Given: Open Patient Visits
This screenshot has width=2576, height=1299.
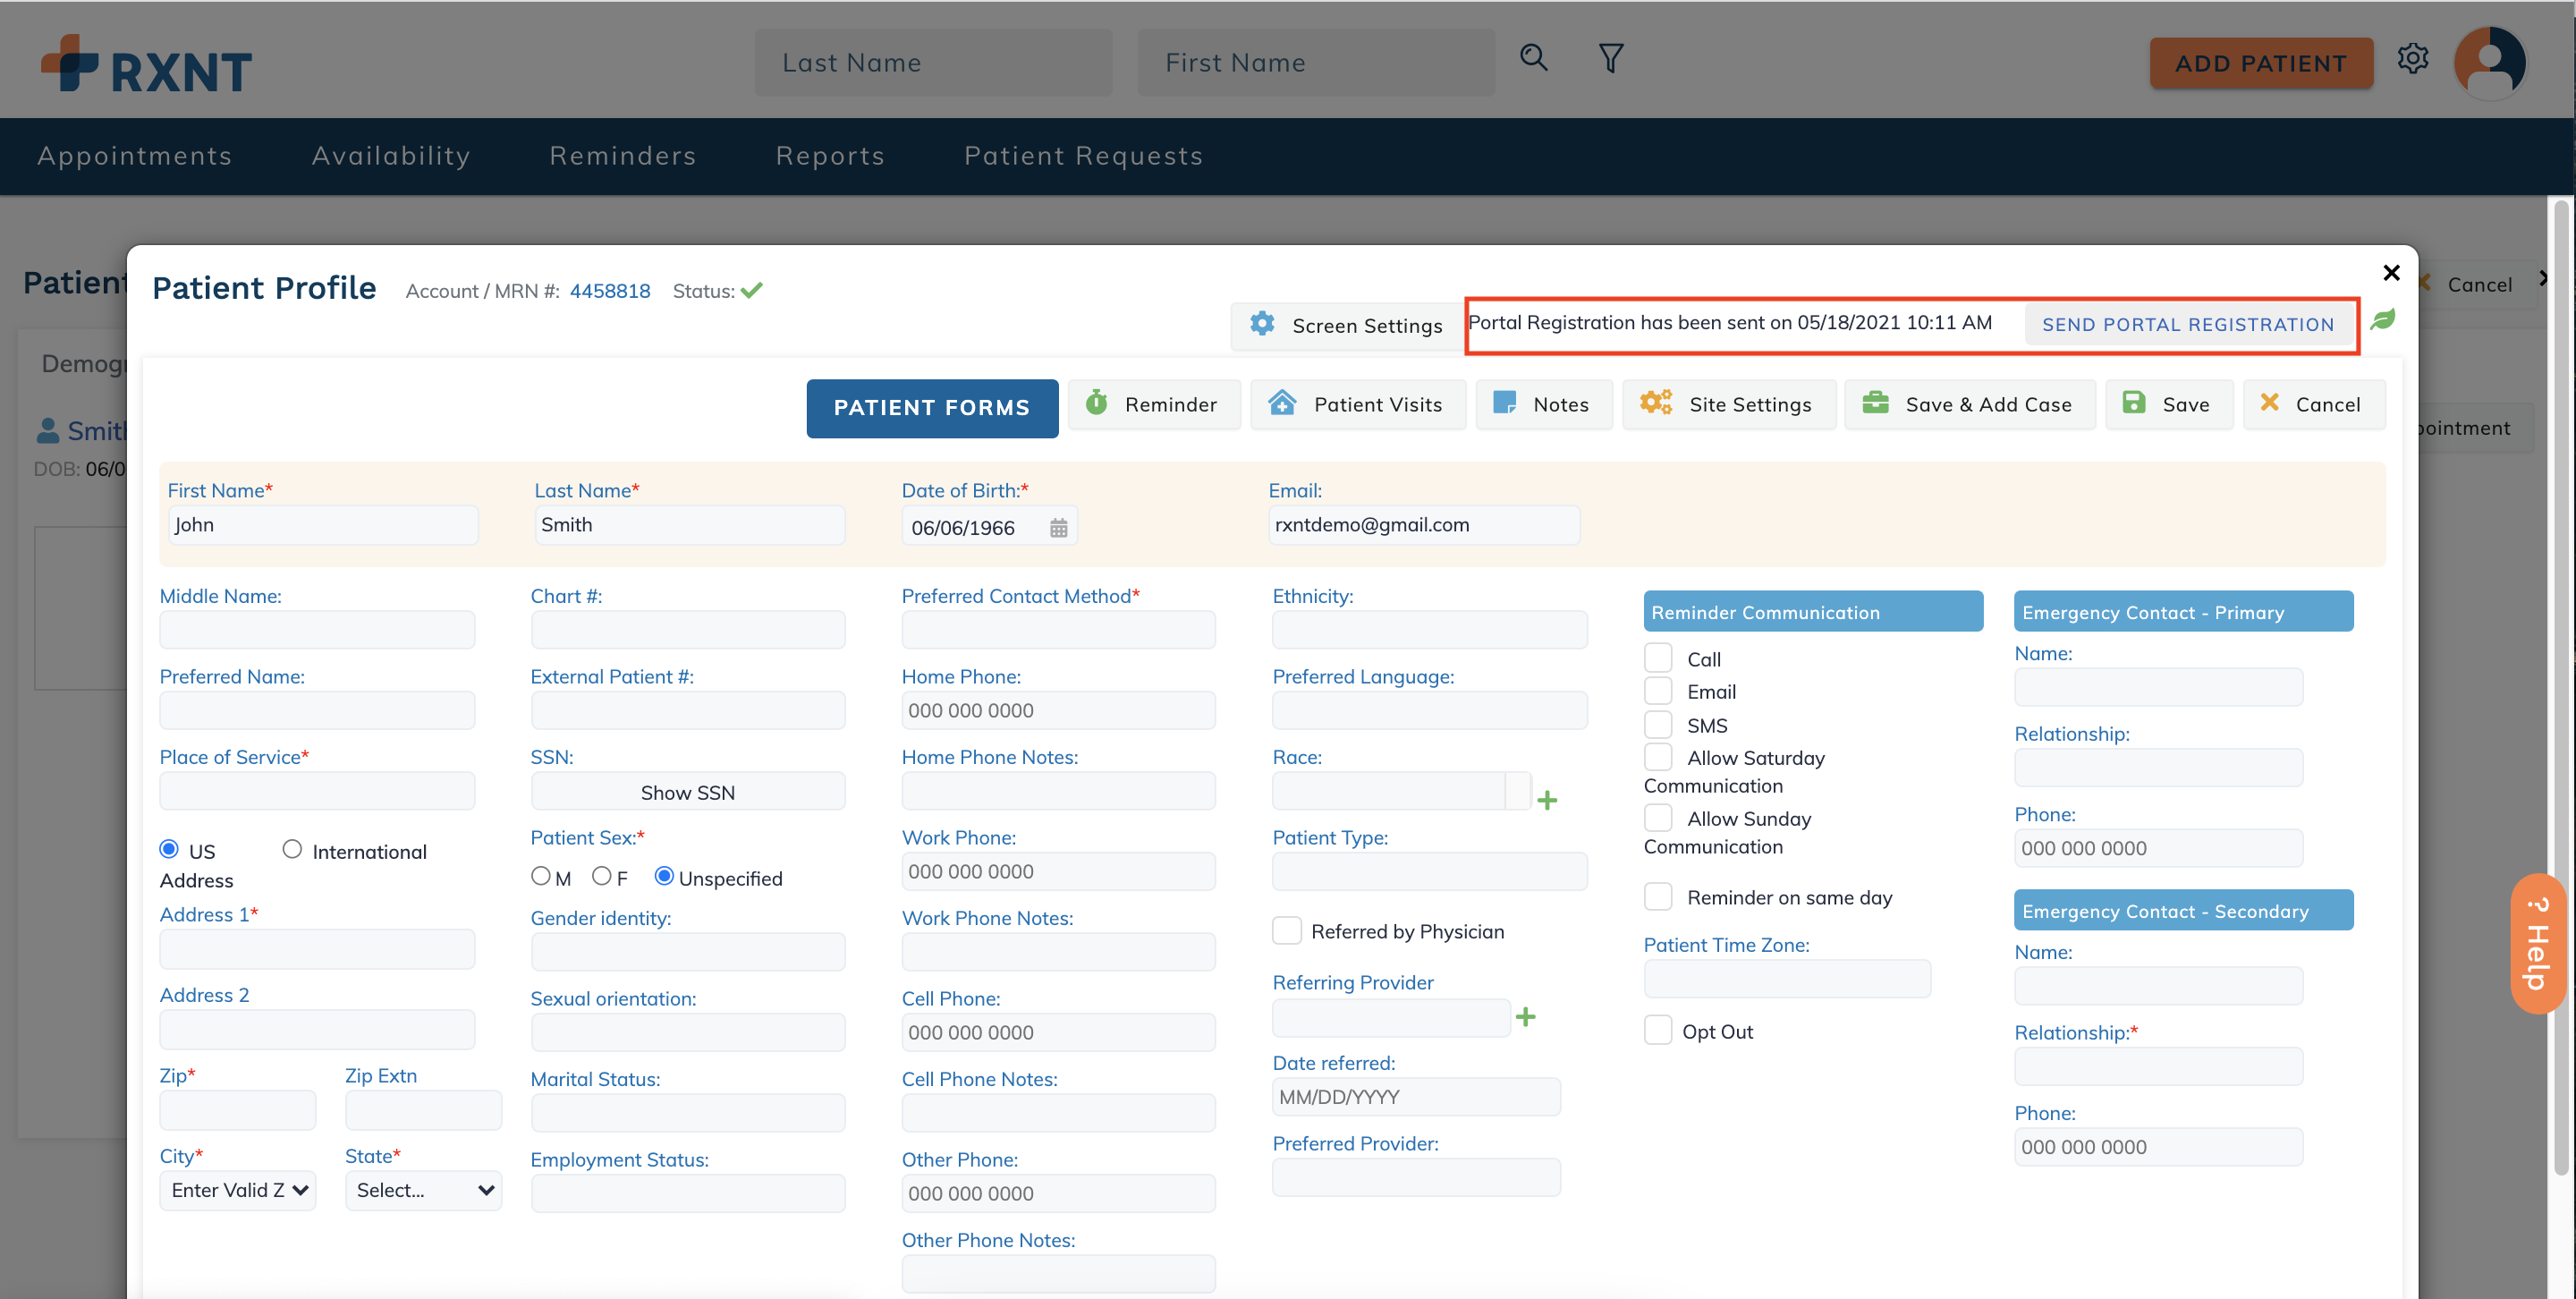Looking at the screenshot, I should (x=1357, y=404).
